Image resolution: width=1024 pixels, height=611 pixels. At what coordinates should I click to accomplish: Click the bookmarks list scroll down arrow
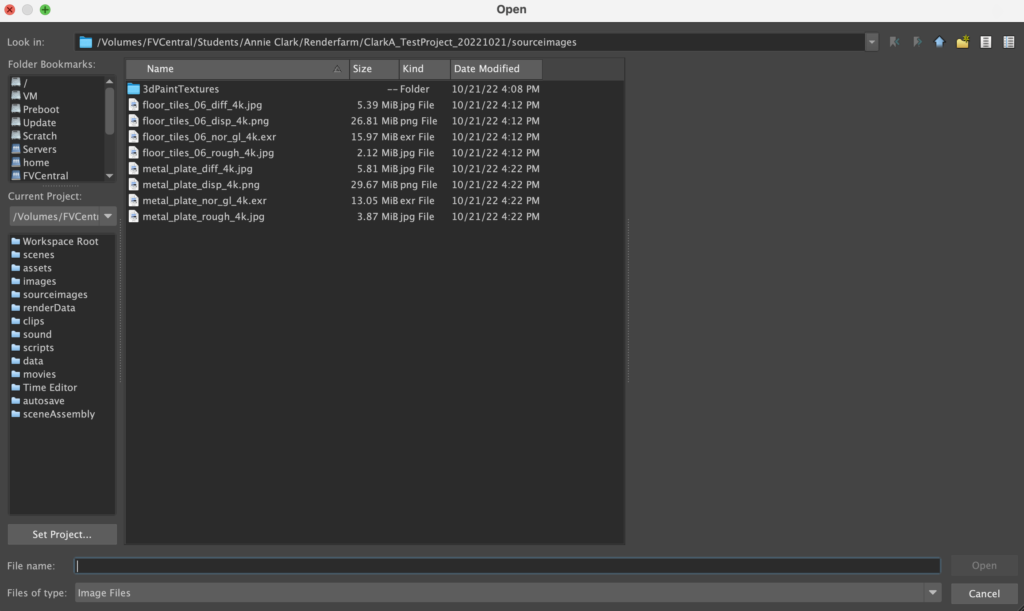pyautogui.click(x=109, y=176)
